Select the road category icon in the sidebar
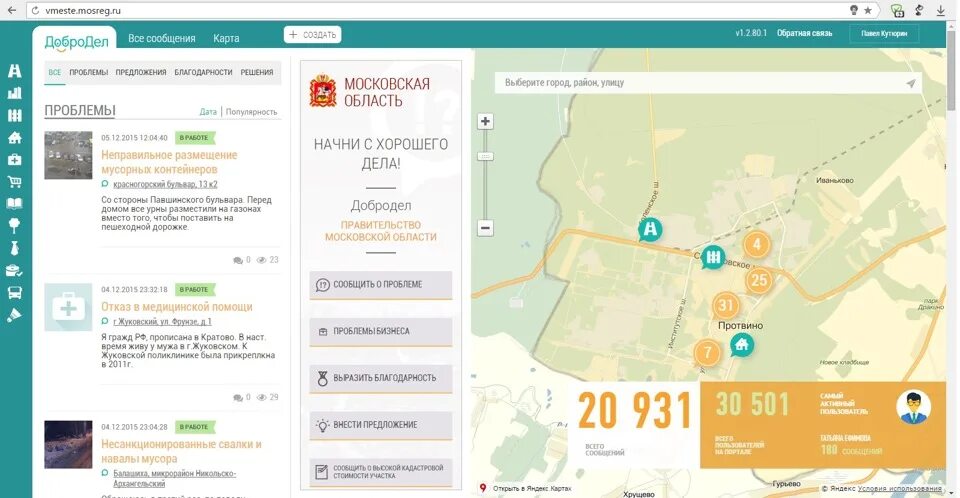 [x=15, y=70]
